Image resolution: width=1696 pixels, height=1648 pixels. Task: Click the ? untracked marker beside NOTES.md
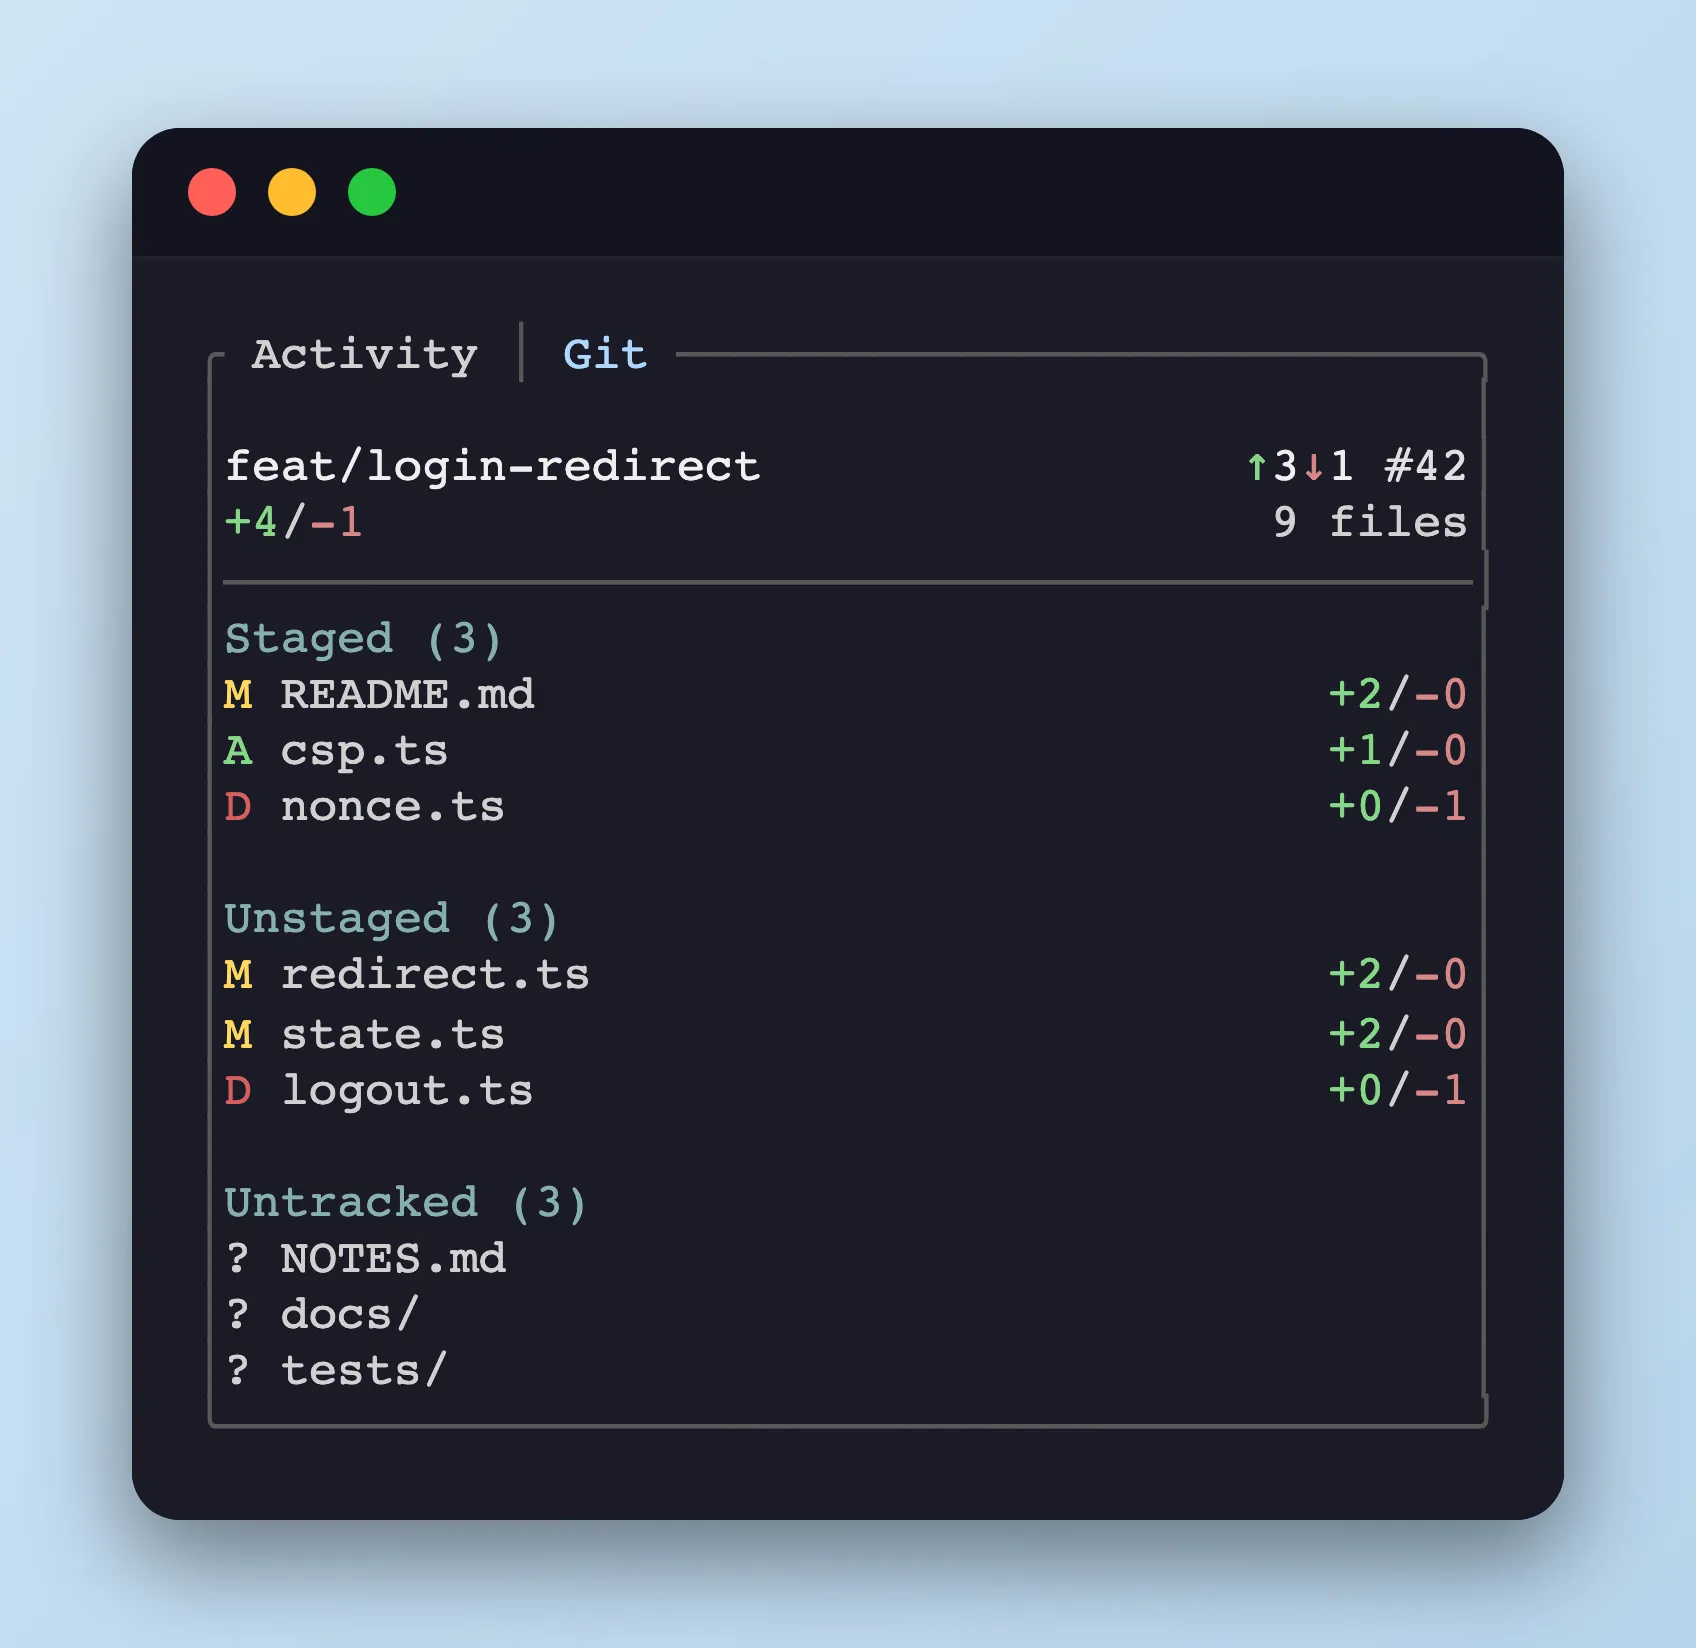coord(238,1258)
